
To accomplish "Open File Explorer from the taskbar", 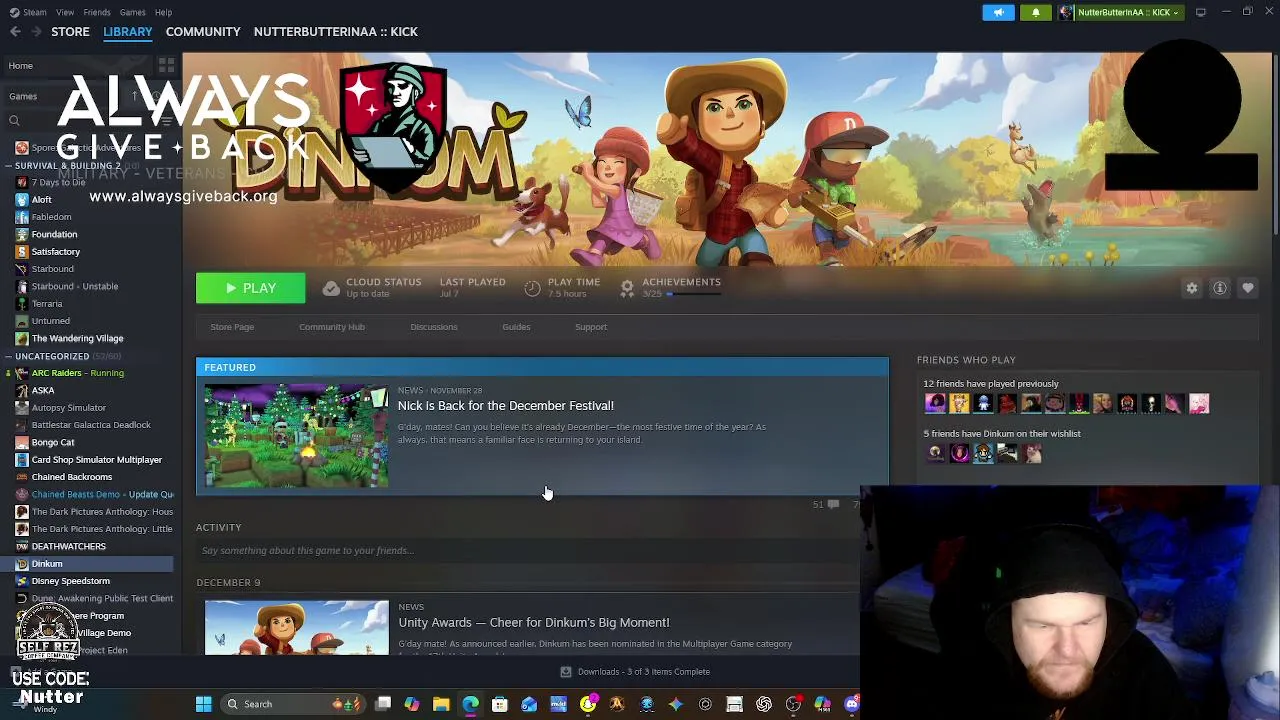I will tap(441, 704).
